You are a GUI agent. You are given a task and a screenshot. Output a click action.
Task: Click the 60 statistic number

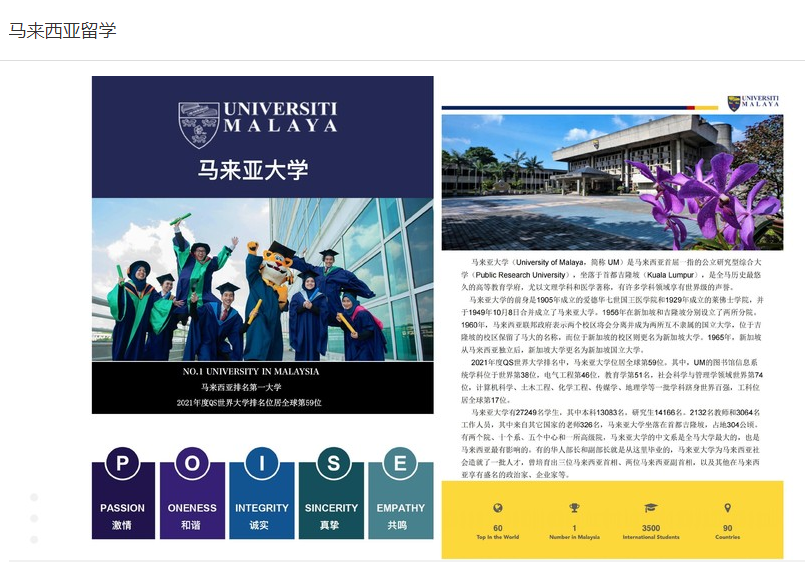tap(497, 528)
